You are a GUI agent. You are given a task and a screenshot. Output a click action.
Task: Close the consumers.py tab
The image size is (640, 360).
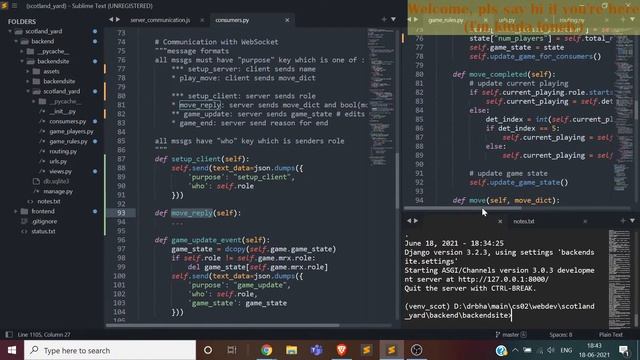(287, 20)
